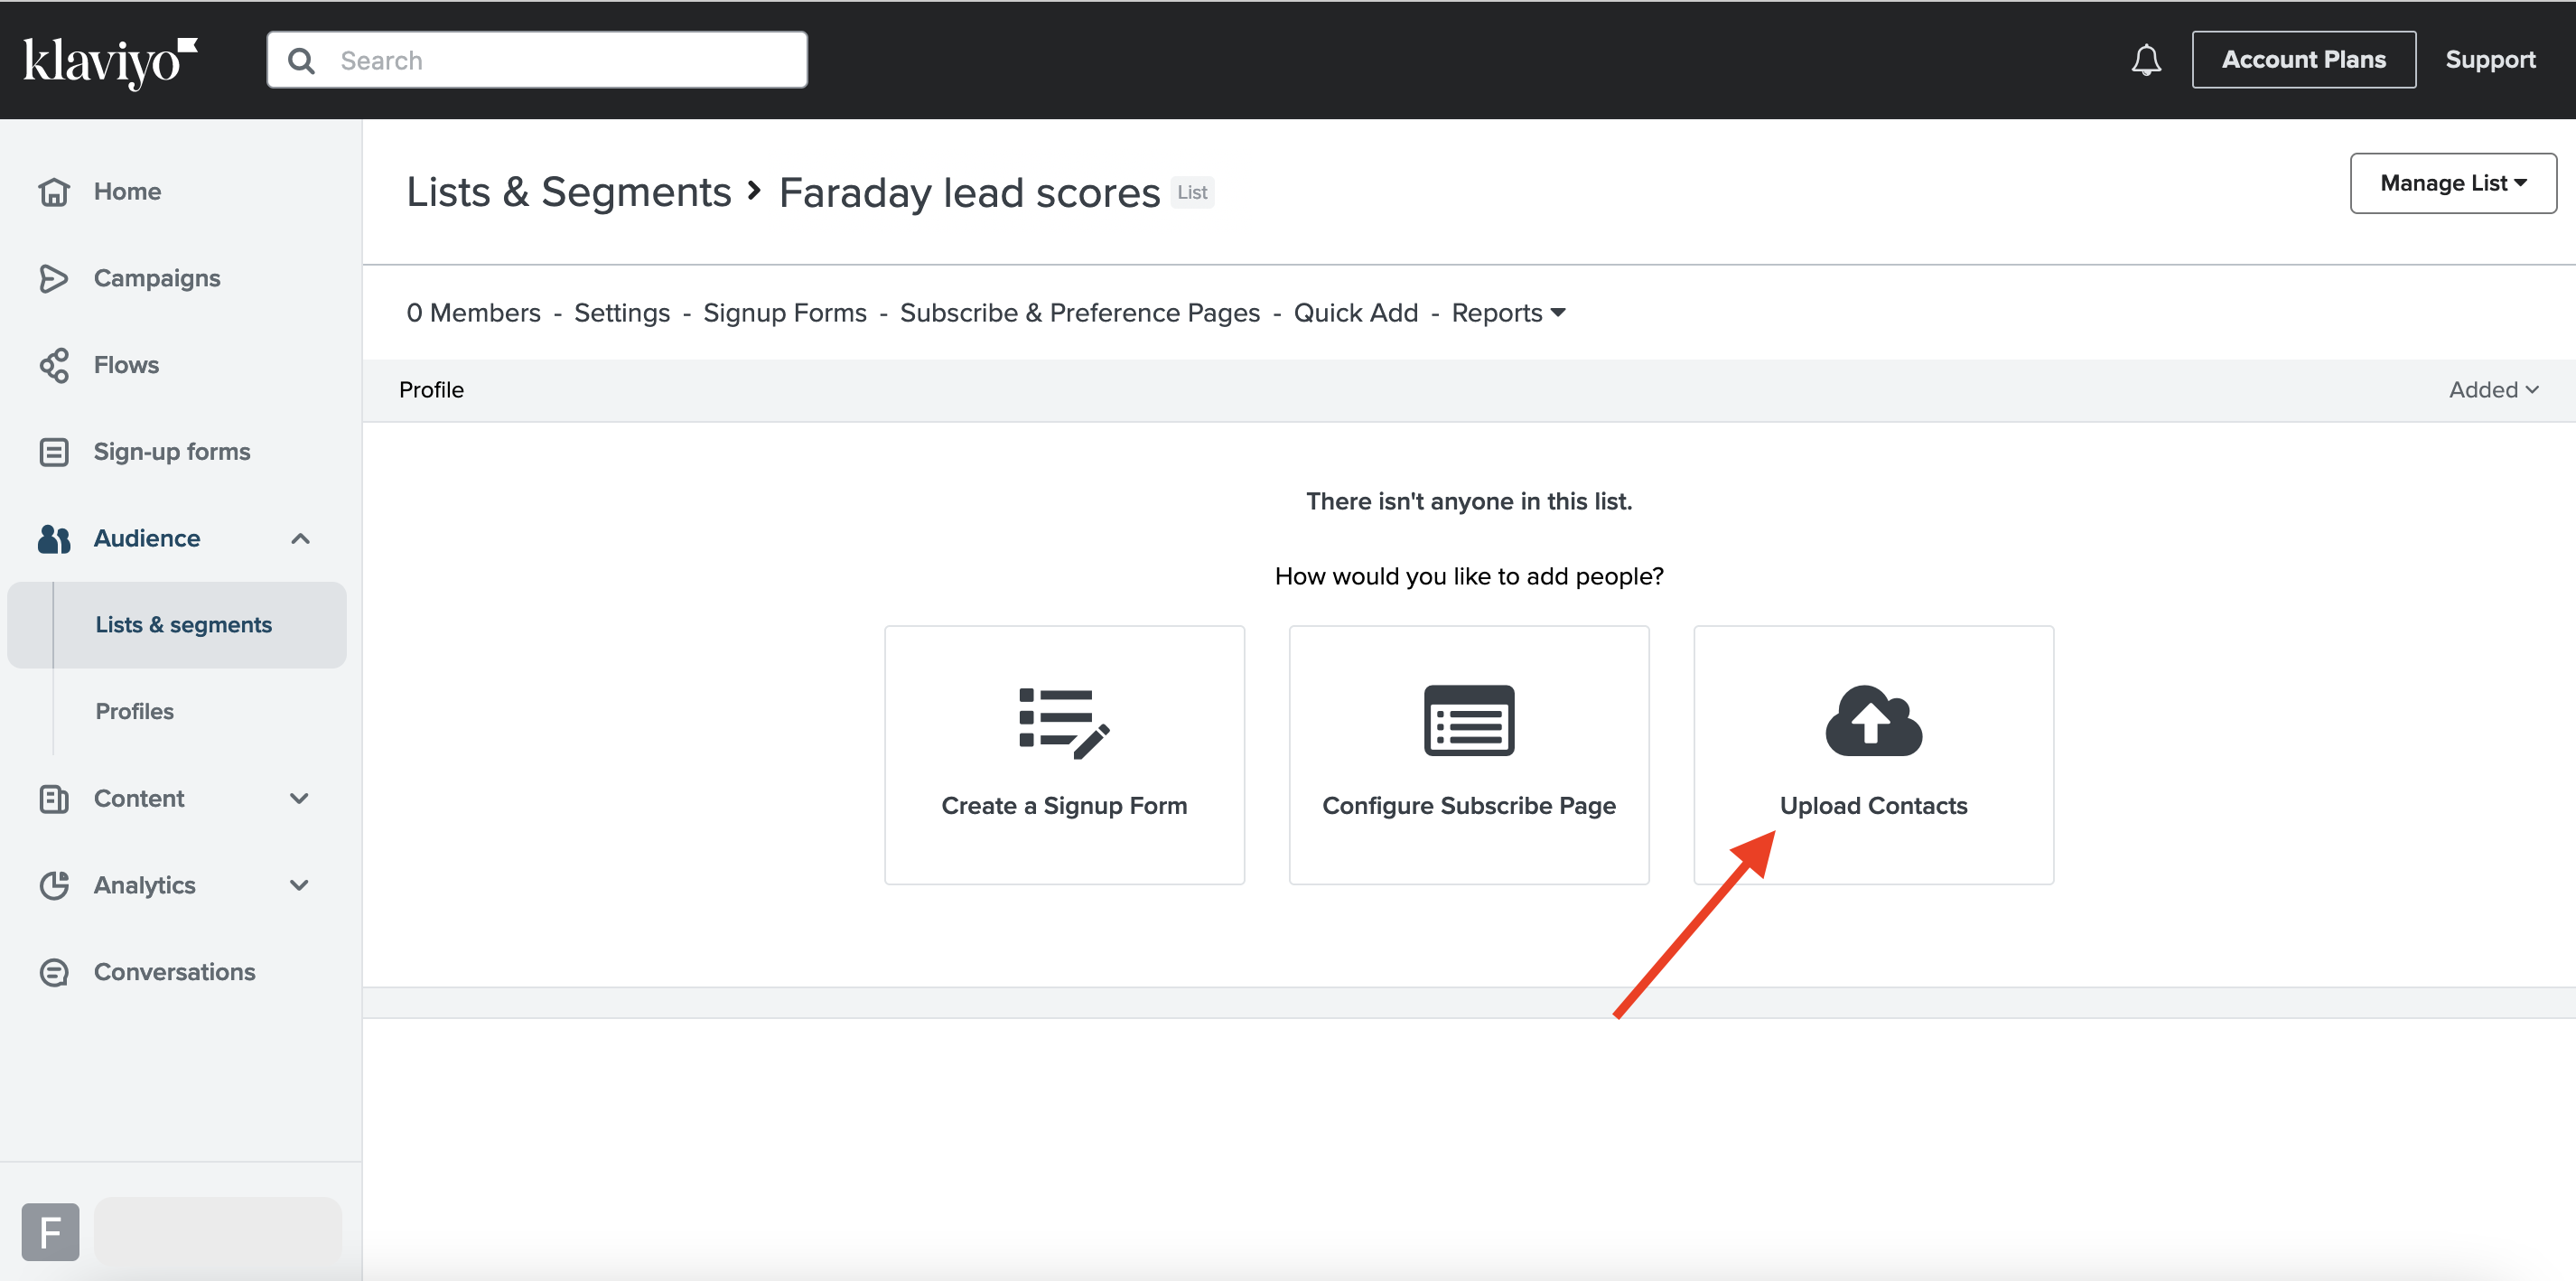The width and height of the screenshot is (2576, 1281).
Task: Click the Audience people icon
Action: click(x=54, y=539)
